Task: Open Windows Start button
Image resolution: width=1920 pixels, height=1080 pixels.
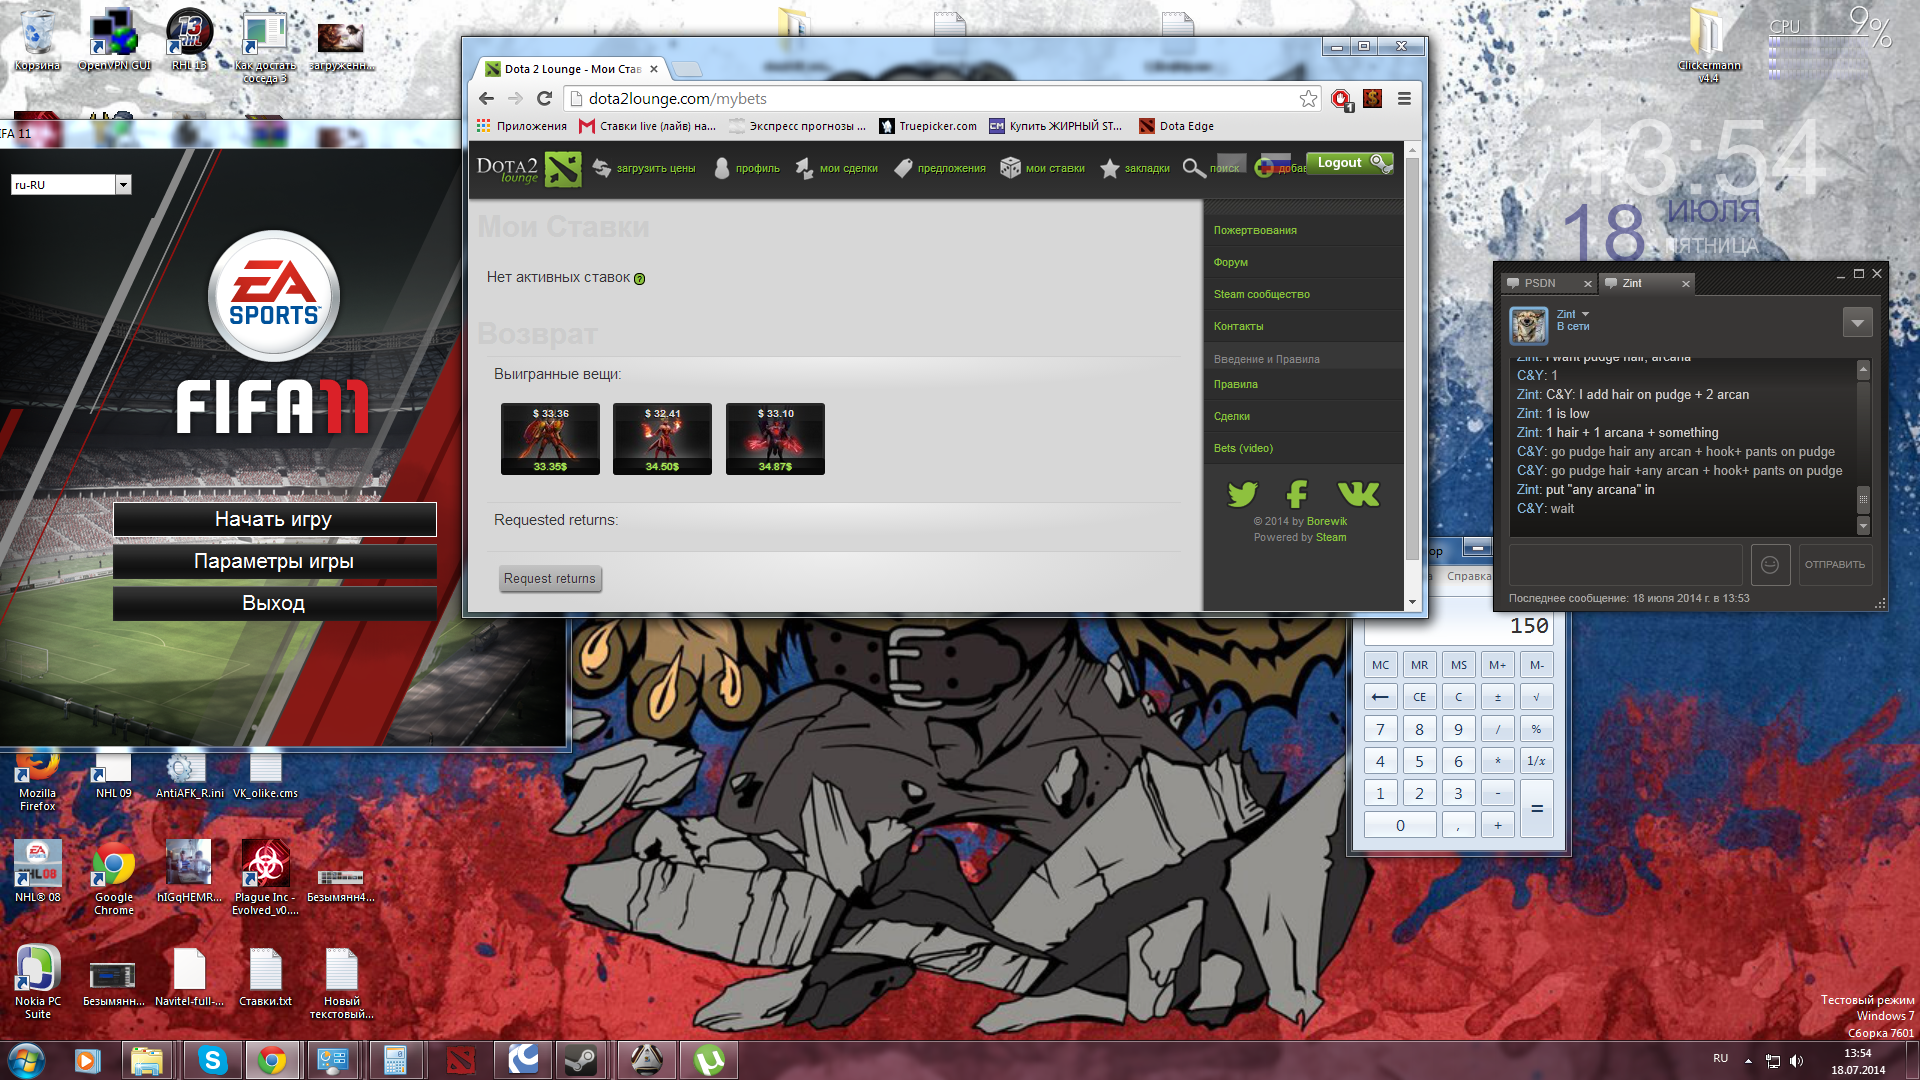Action: point(27,1060)
